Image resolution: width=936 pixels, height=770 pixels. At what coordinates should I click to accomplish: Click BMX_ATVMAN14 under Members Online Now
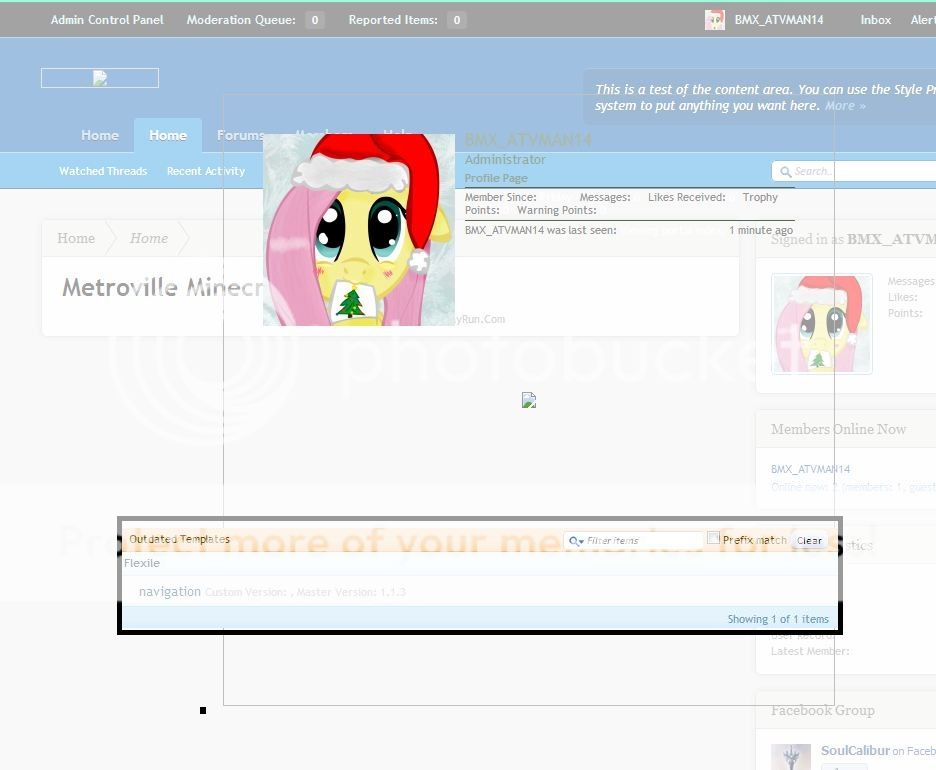(x=810, y=469)
